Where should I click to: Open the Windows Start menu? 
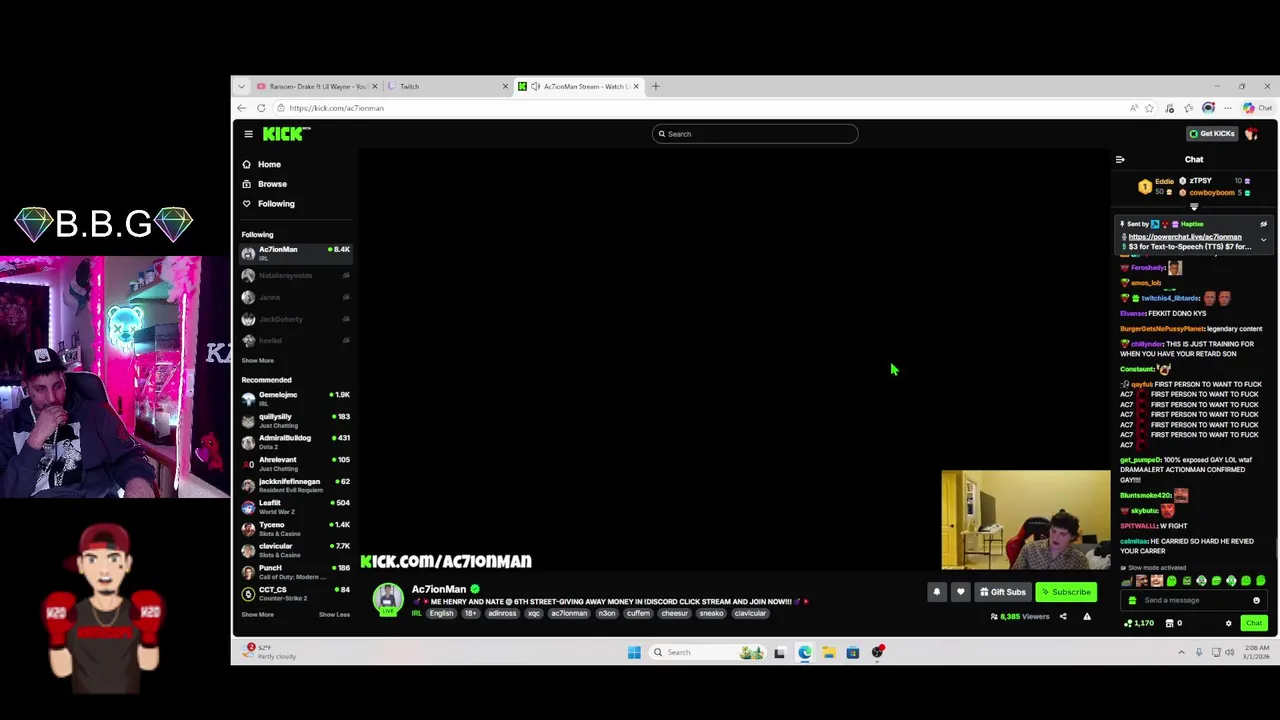click(x=634, y=653)
